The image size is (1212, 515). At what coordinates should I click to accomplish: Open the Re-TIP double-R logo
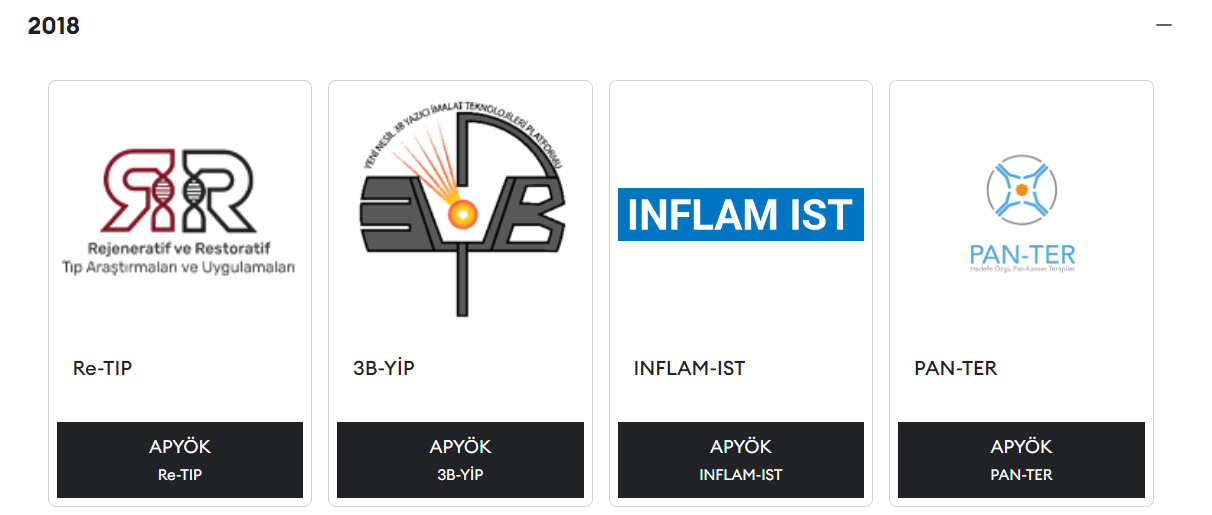(180, 191)
